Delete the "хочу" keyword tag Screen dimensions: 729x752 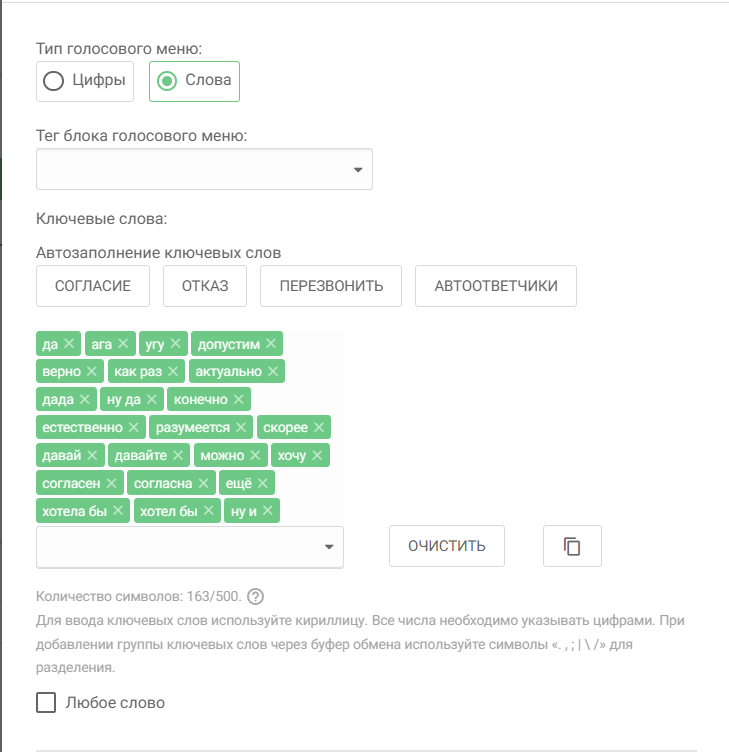pos(318,456)
